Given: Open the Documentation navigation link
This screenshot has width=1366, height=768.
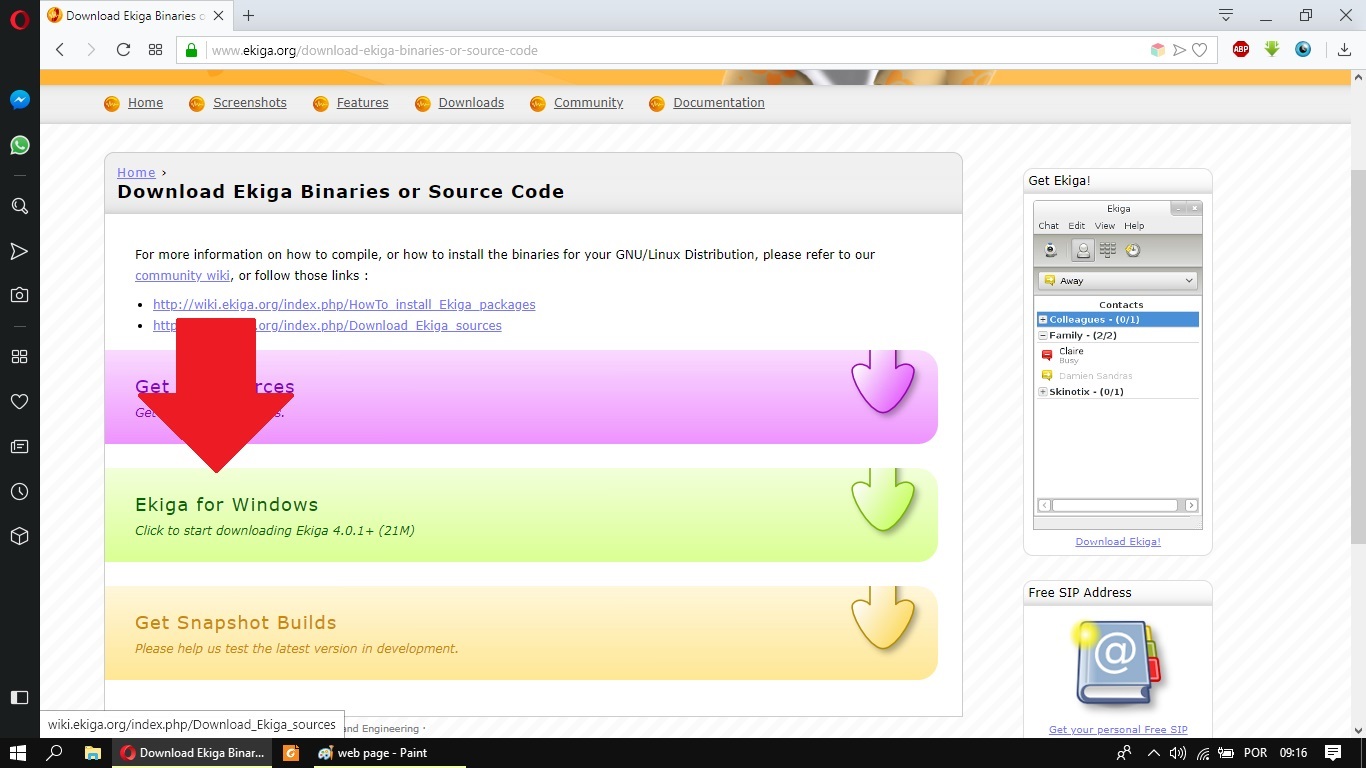Looking at the screenshot, I should click(x=719, y=103).
